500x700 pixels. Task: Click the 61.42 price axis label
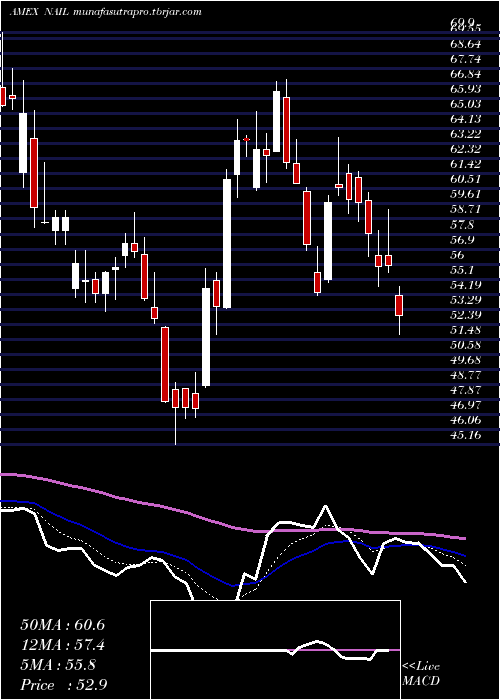click(x=466, y=164)
